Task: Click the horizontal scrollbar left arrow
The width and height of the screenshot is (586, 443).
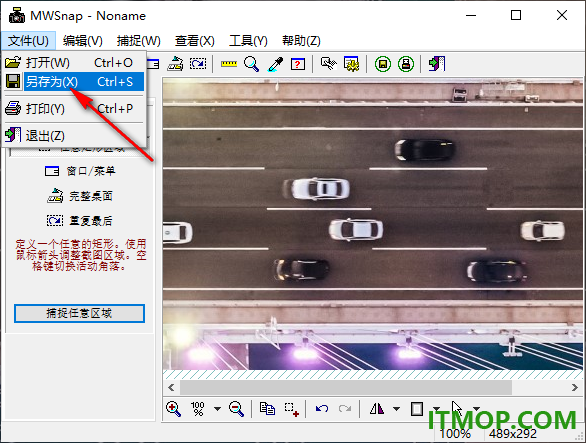Action: tap(171, 387)
